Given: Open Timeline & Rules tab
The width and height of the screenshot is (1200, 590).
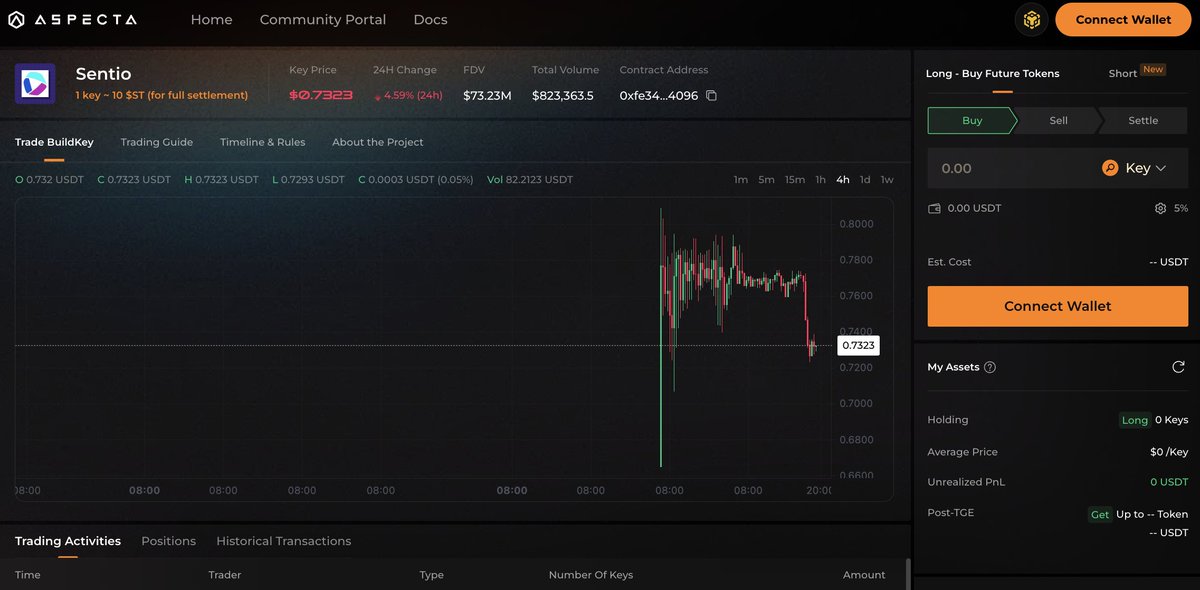Looking at the screenshot, I should (263, 142).
